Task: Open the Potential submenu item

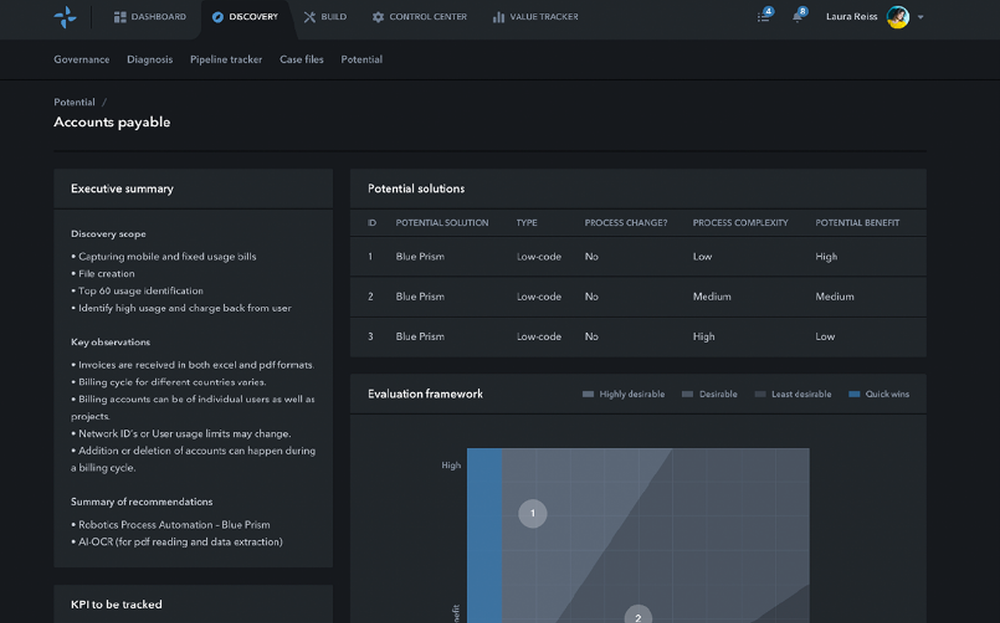Action: click(362, 59)
